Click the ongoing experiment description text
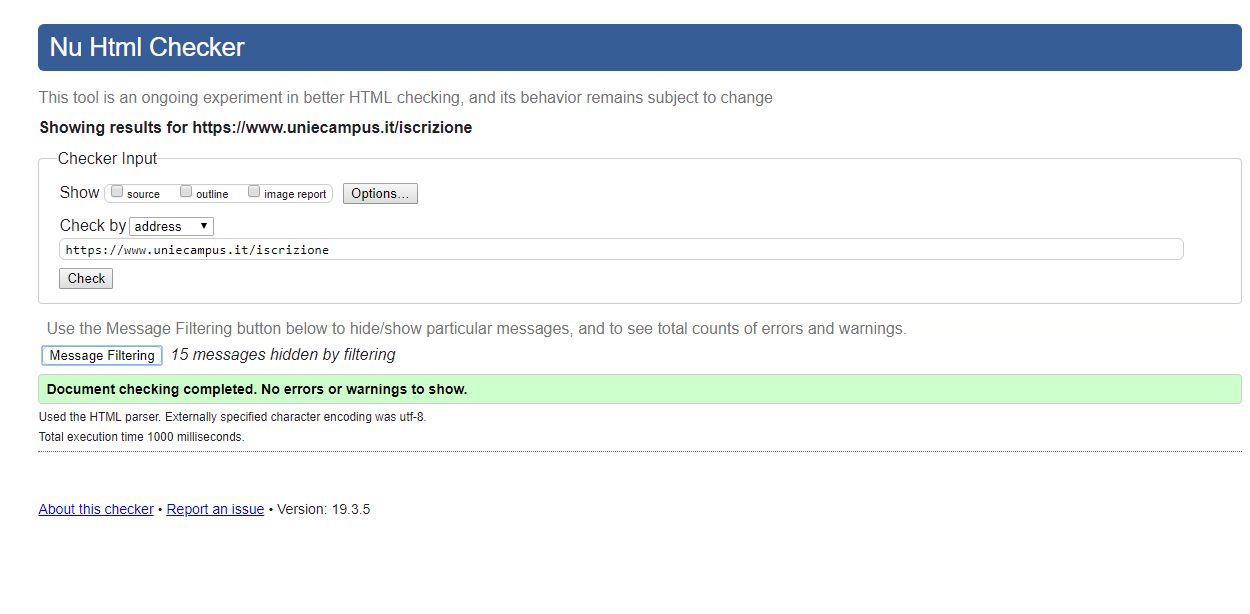This screenshot has height=614, width=1250. click(406, 98)
